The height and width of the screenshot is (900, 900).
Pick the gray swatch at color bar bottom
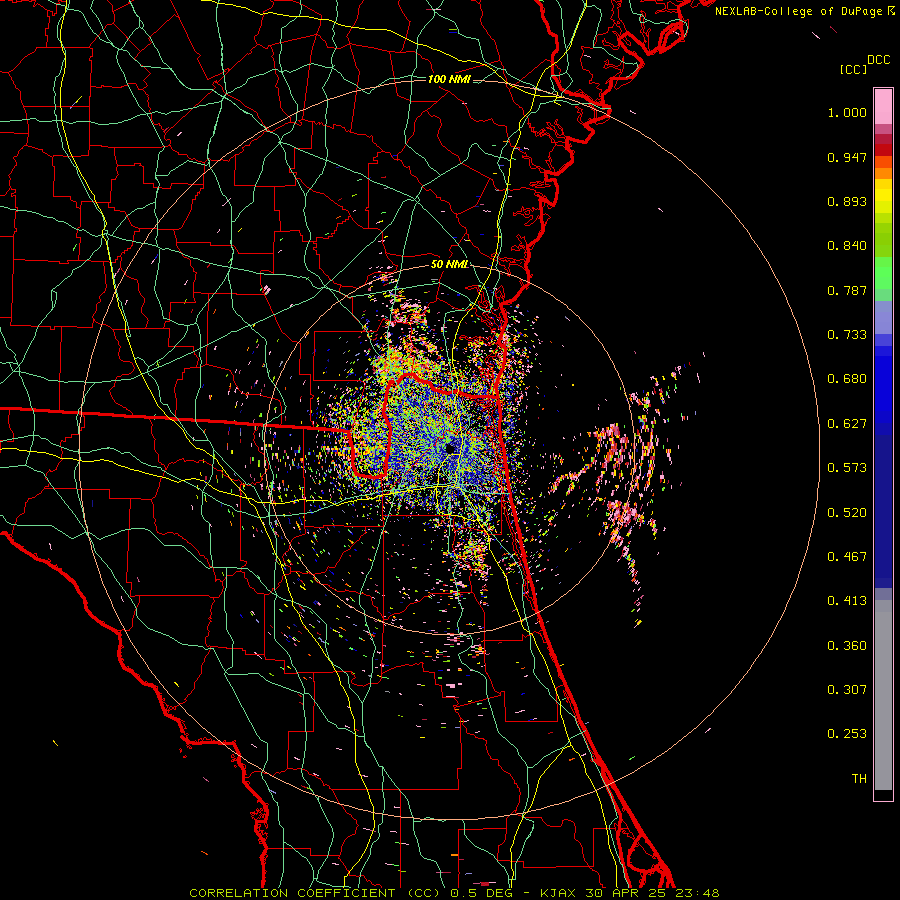tap(883, 695)
